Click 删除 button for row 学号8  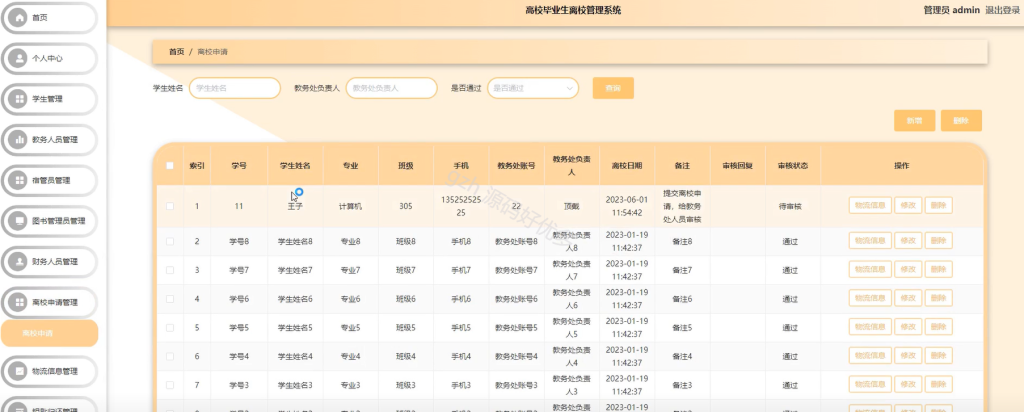(938, 241)
